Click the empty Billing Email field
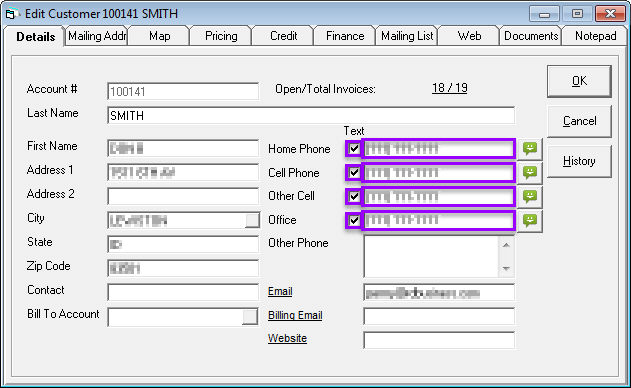 point(439,316)
